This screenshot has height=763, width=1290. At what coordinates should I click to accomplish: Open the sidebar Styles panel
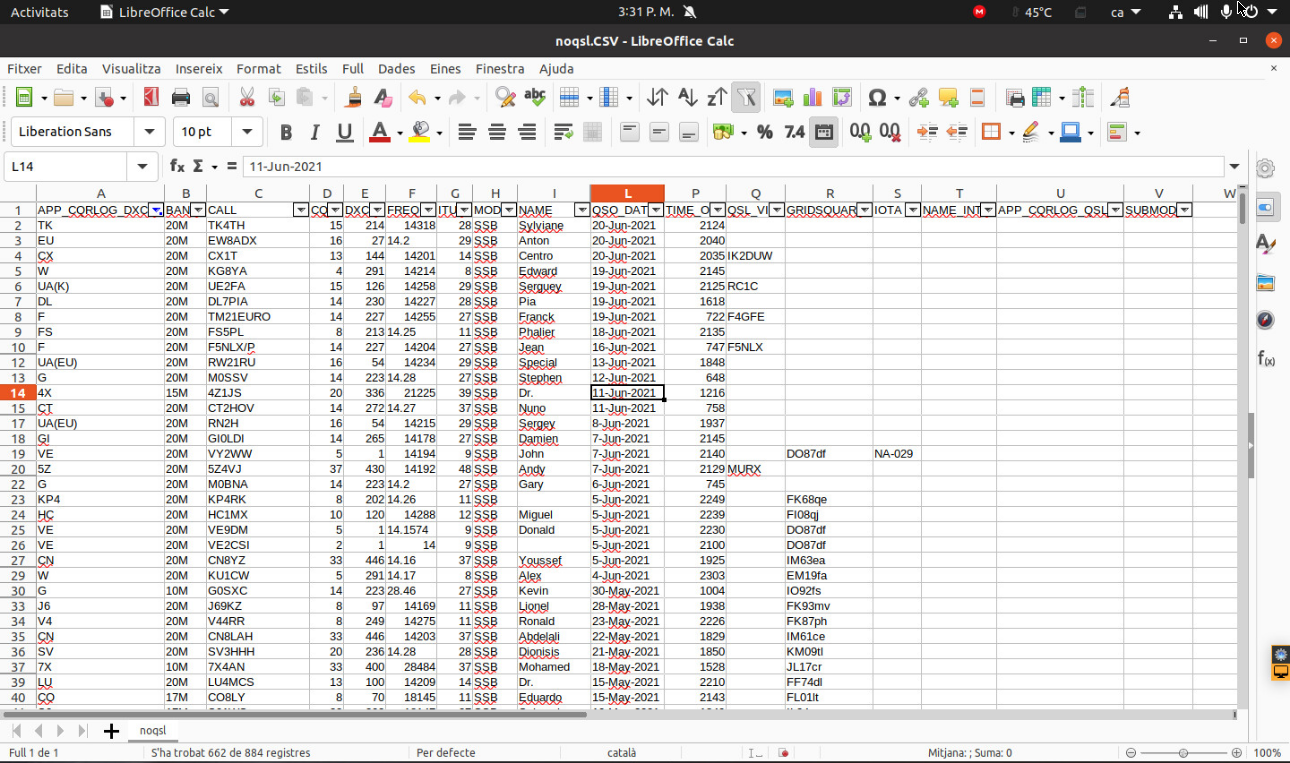pos(1265,244)
